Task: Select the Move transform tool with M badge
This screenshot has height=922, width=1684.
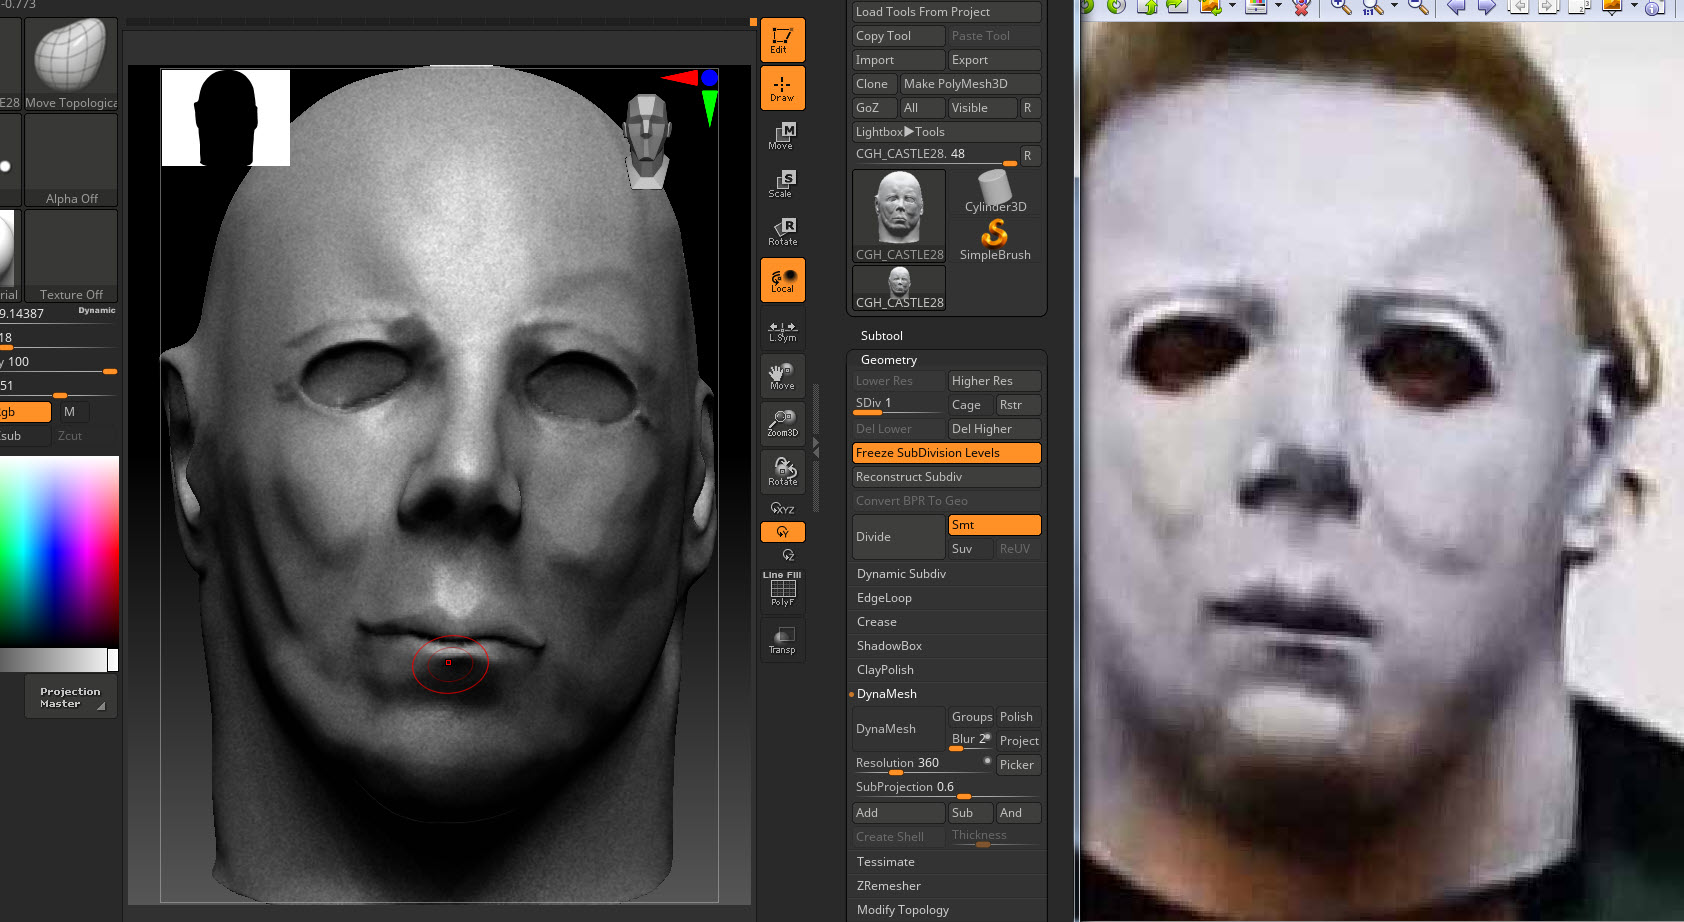Action: (x=782, y=136)
